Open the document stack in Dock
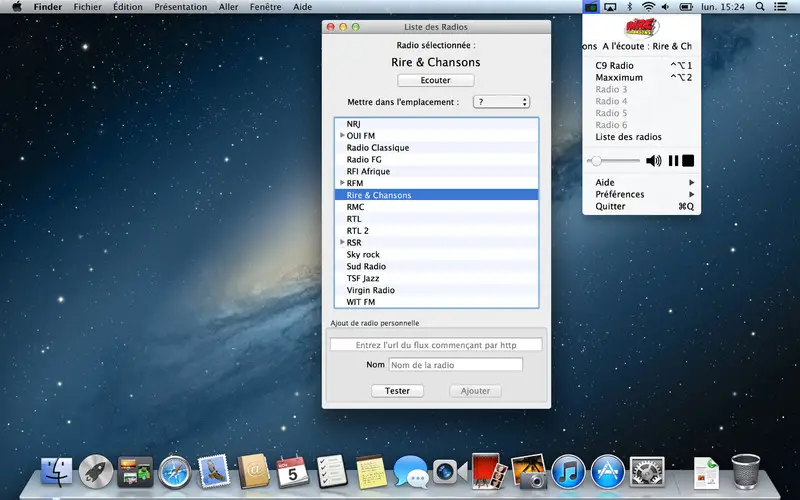 coord(706,473)
